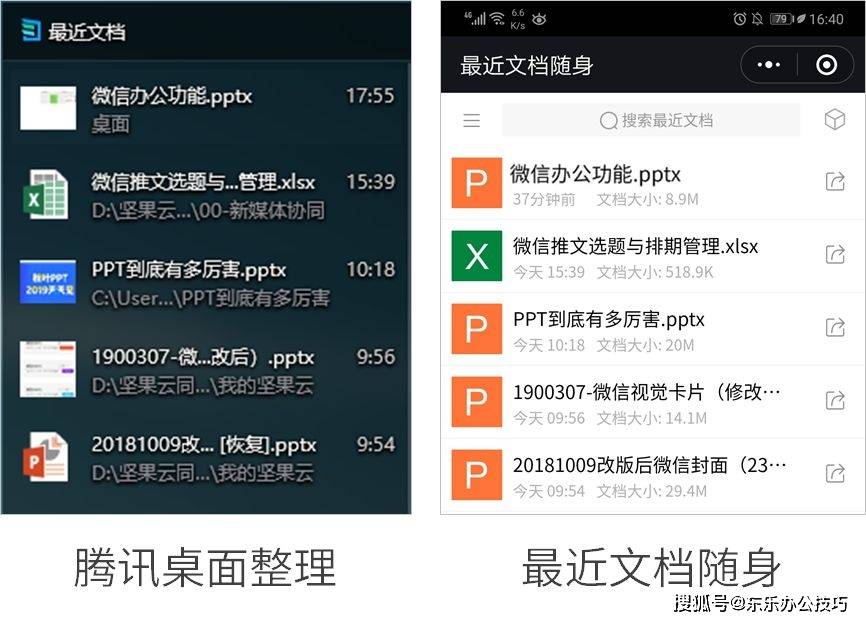Screen dimensions: 866x622
Task: Select 微信办公功能.pptx file name in desktop panel
Action: point(172,96)
